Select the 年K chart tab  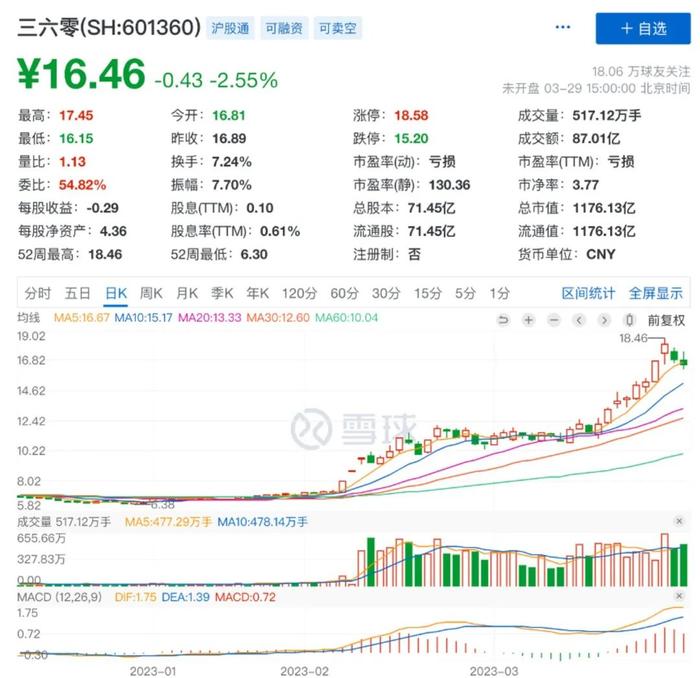(258, 293)
